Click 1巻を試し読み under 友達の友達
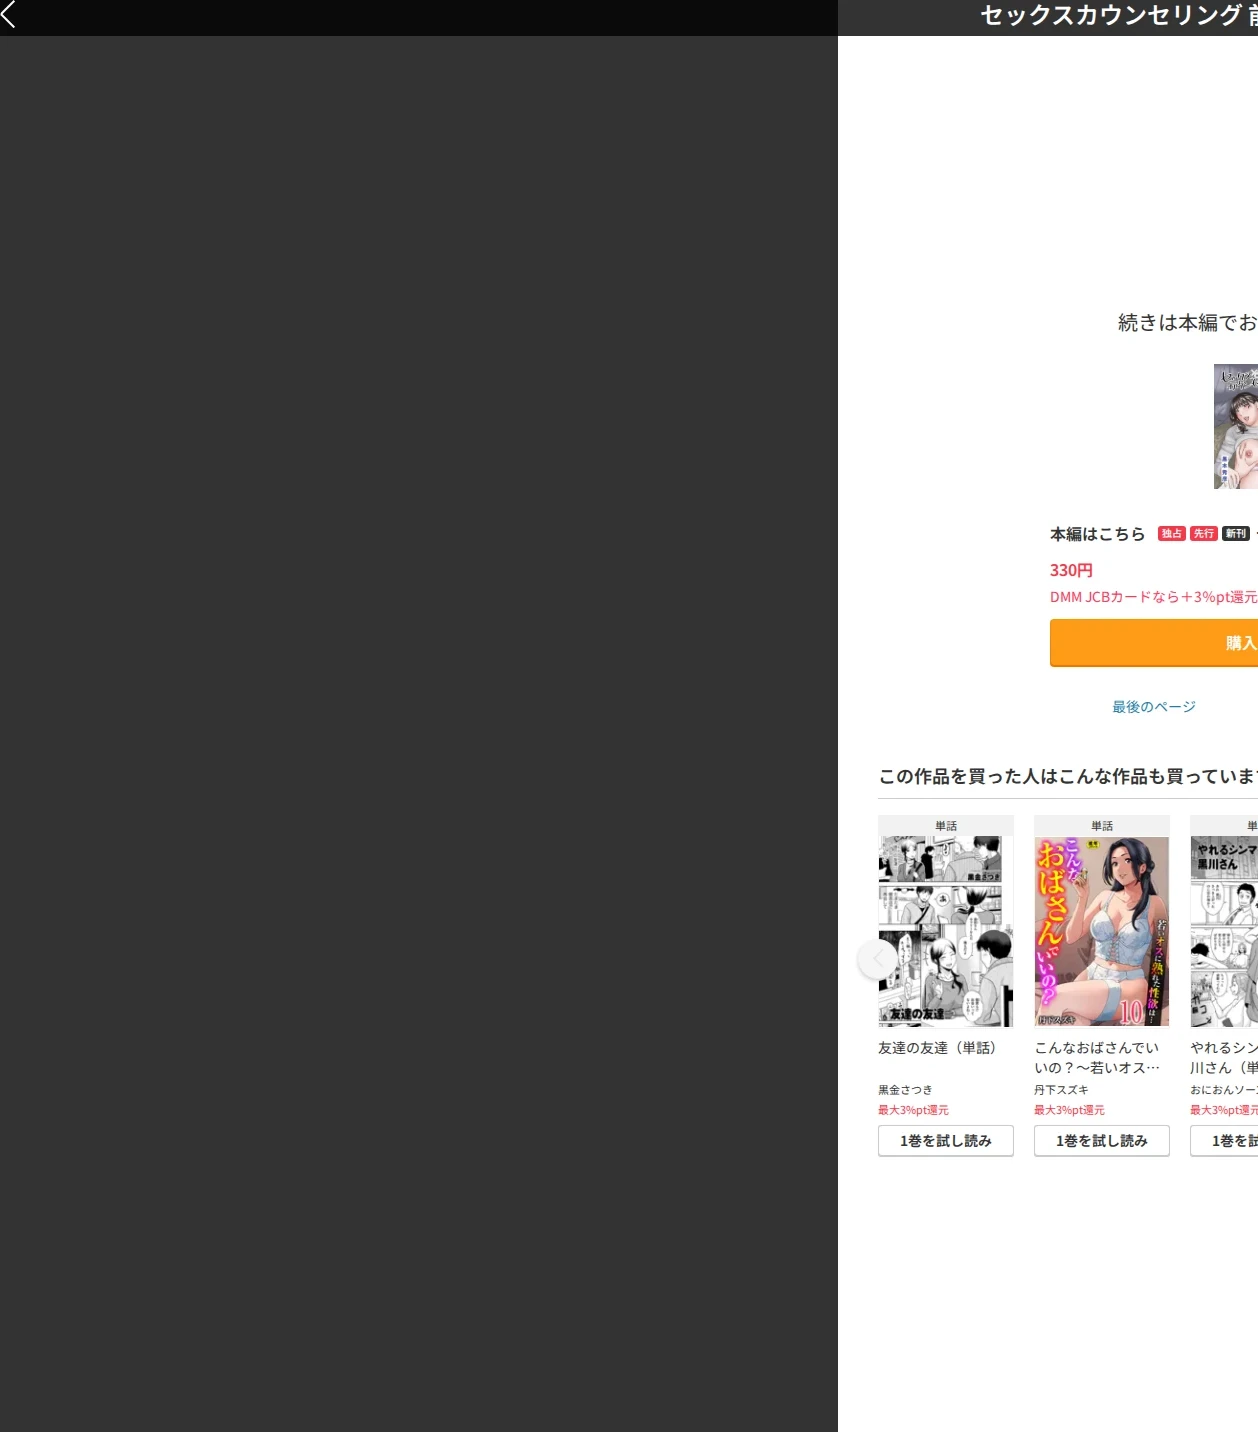Viewport: 1258px width, 1432px height. [946, 1141]
